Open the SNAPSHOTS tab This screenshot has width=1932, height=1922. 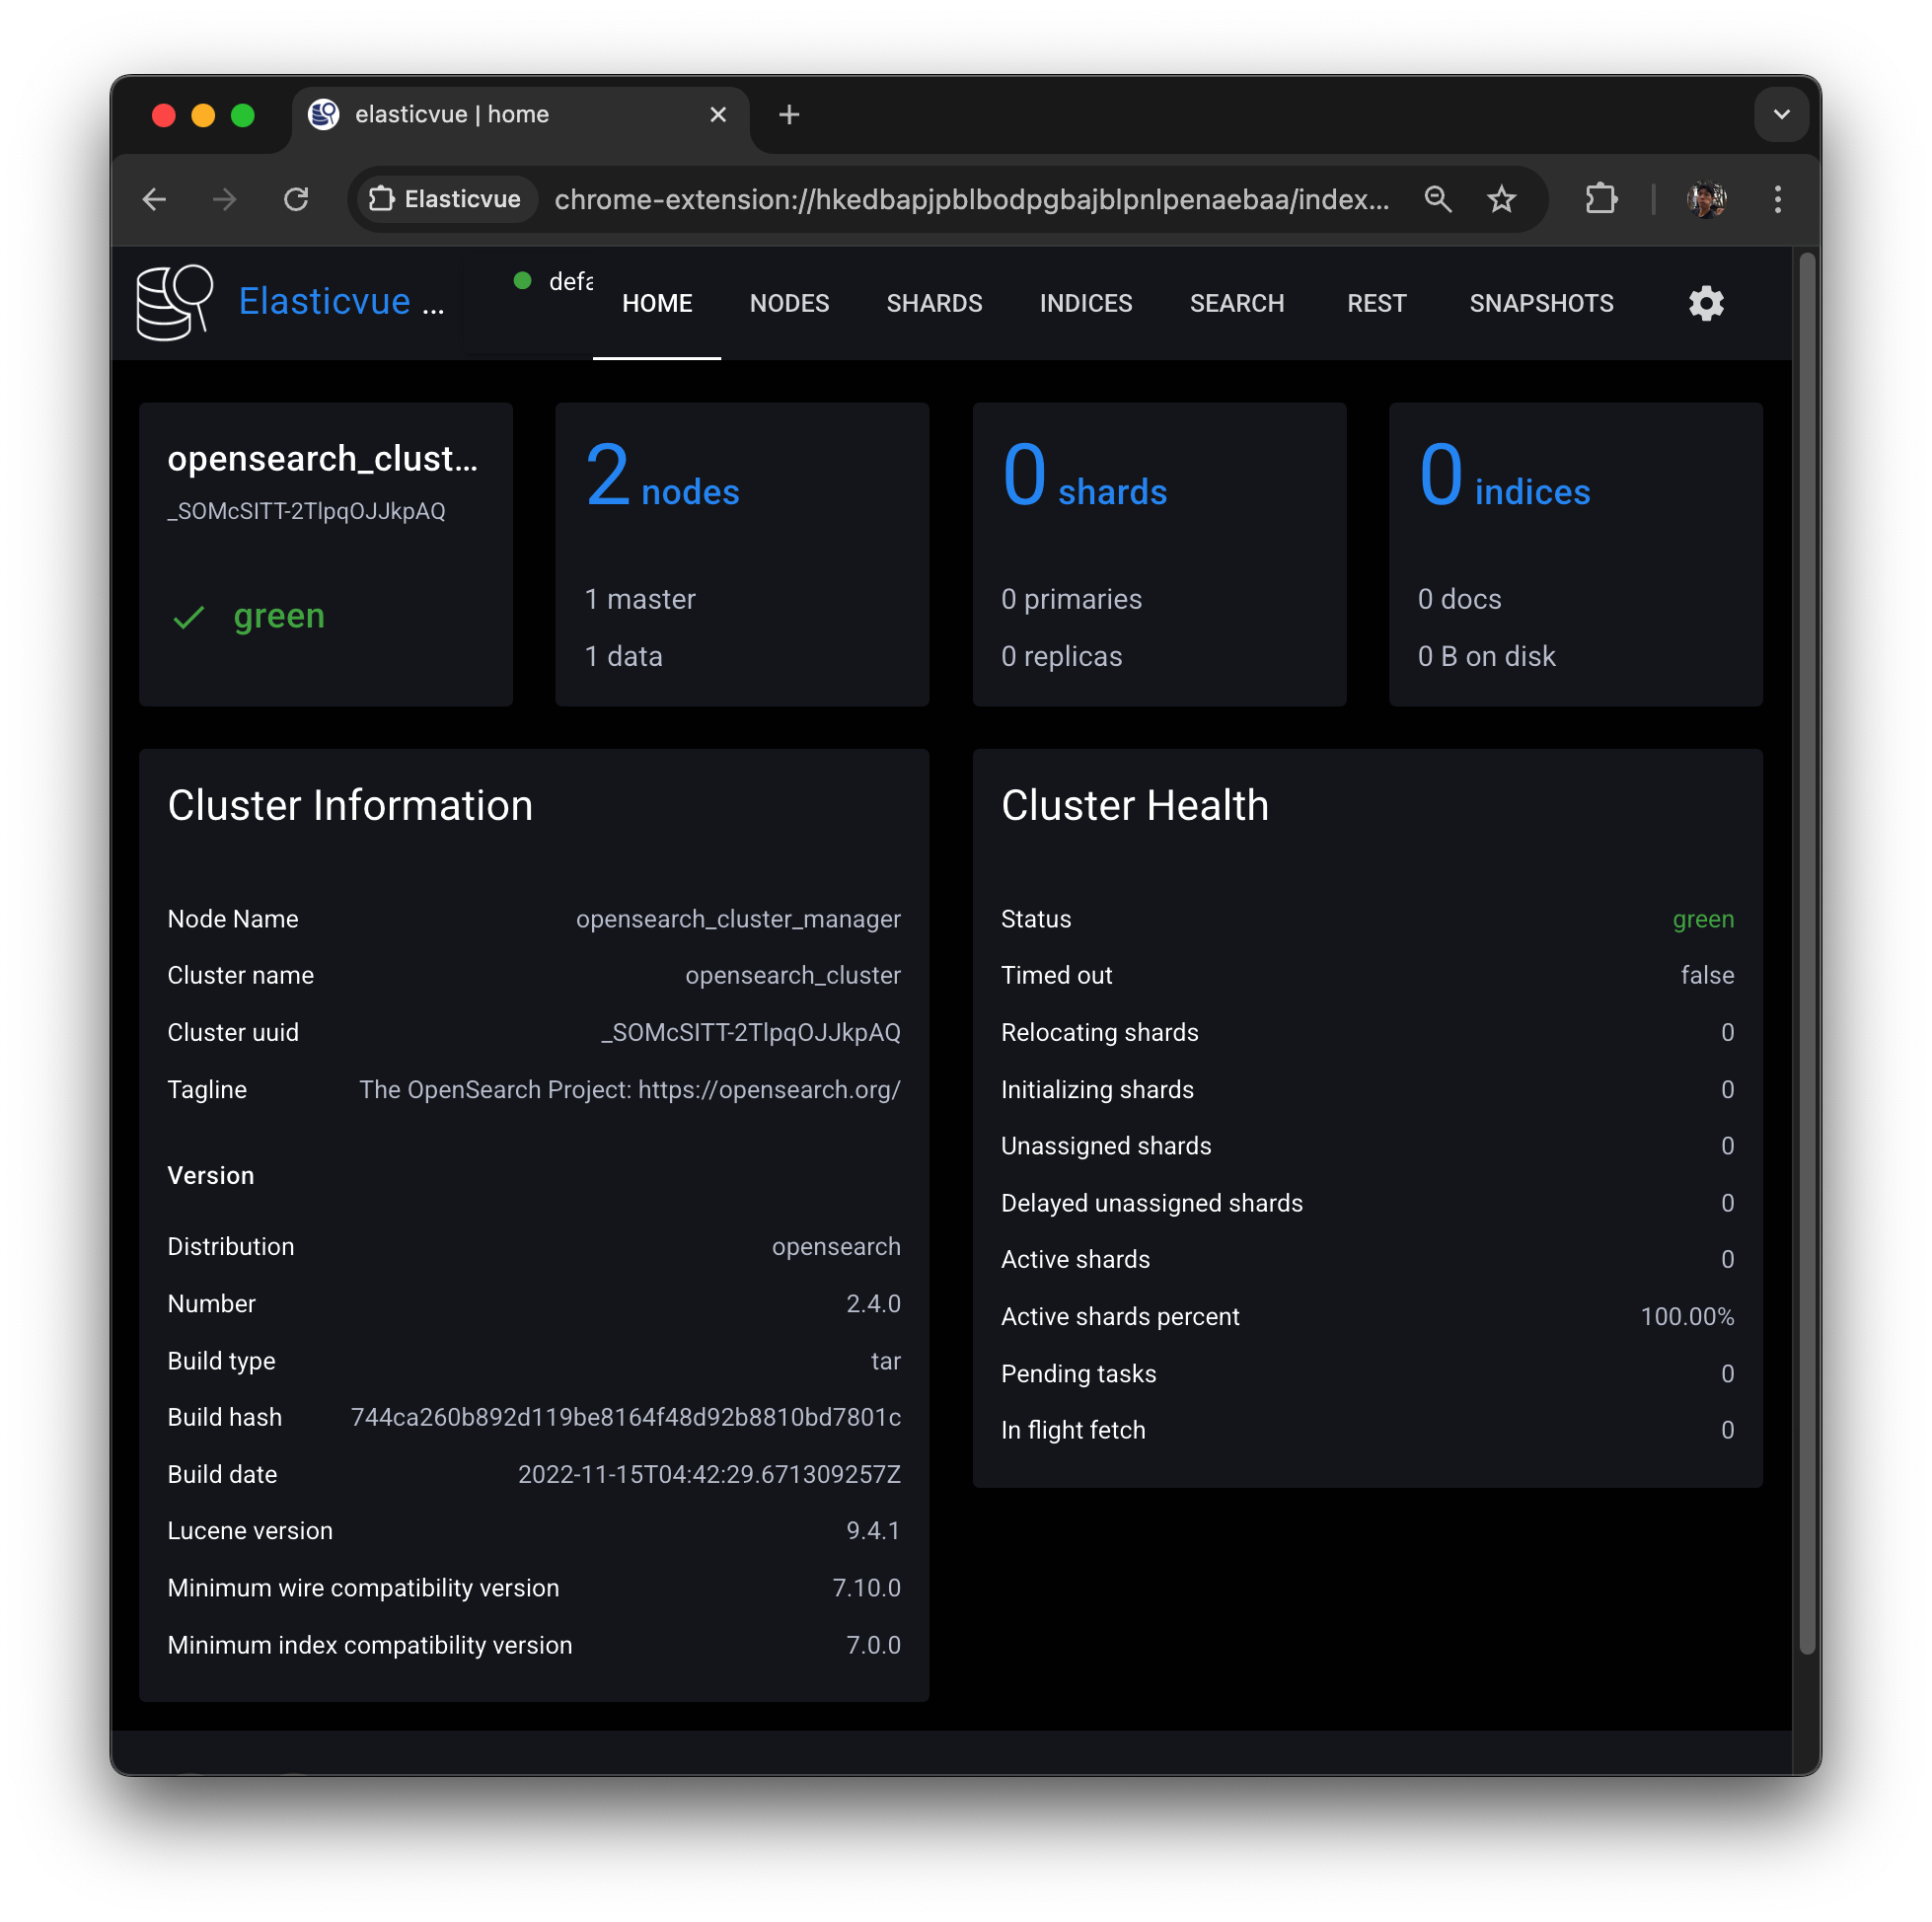coord(1540,304)
